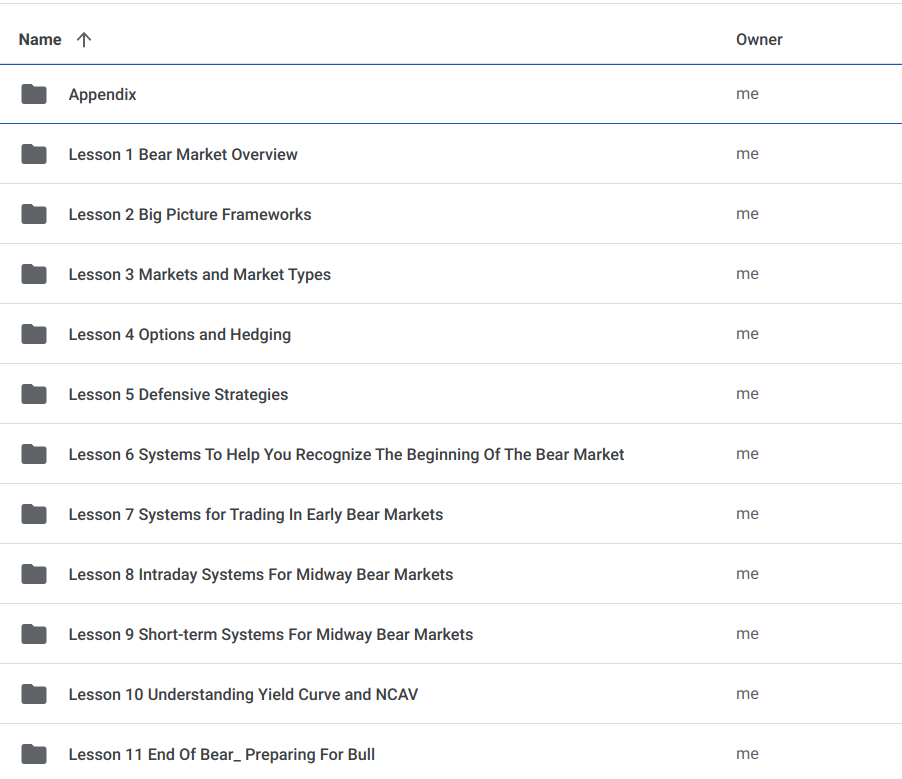Click 'me' owner label on Appendix row

click(x=747, y=93)
